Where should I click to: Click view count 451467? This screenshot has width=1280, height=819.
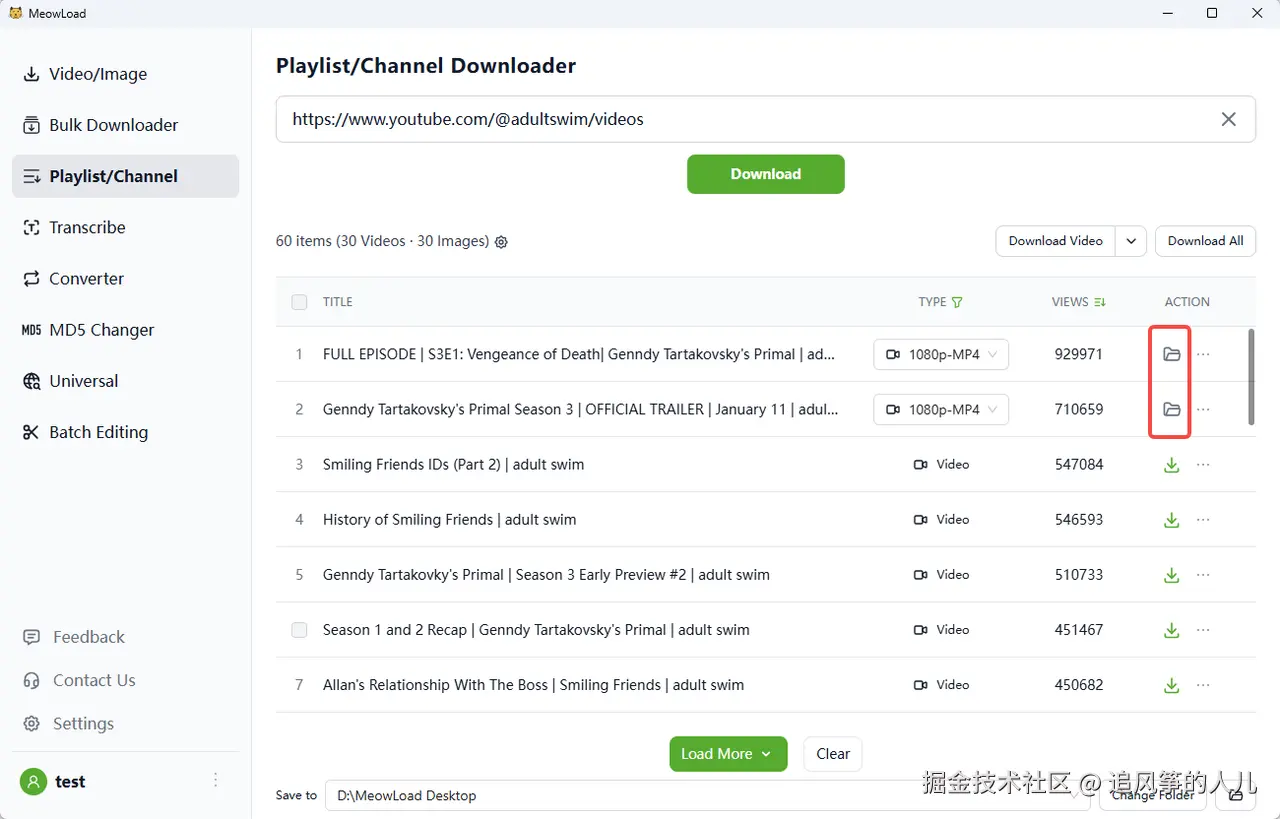1079,630
